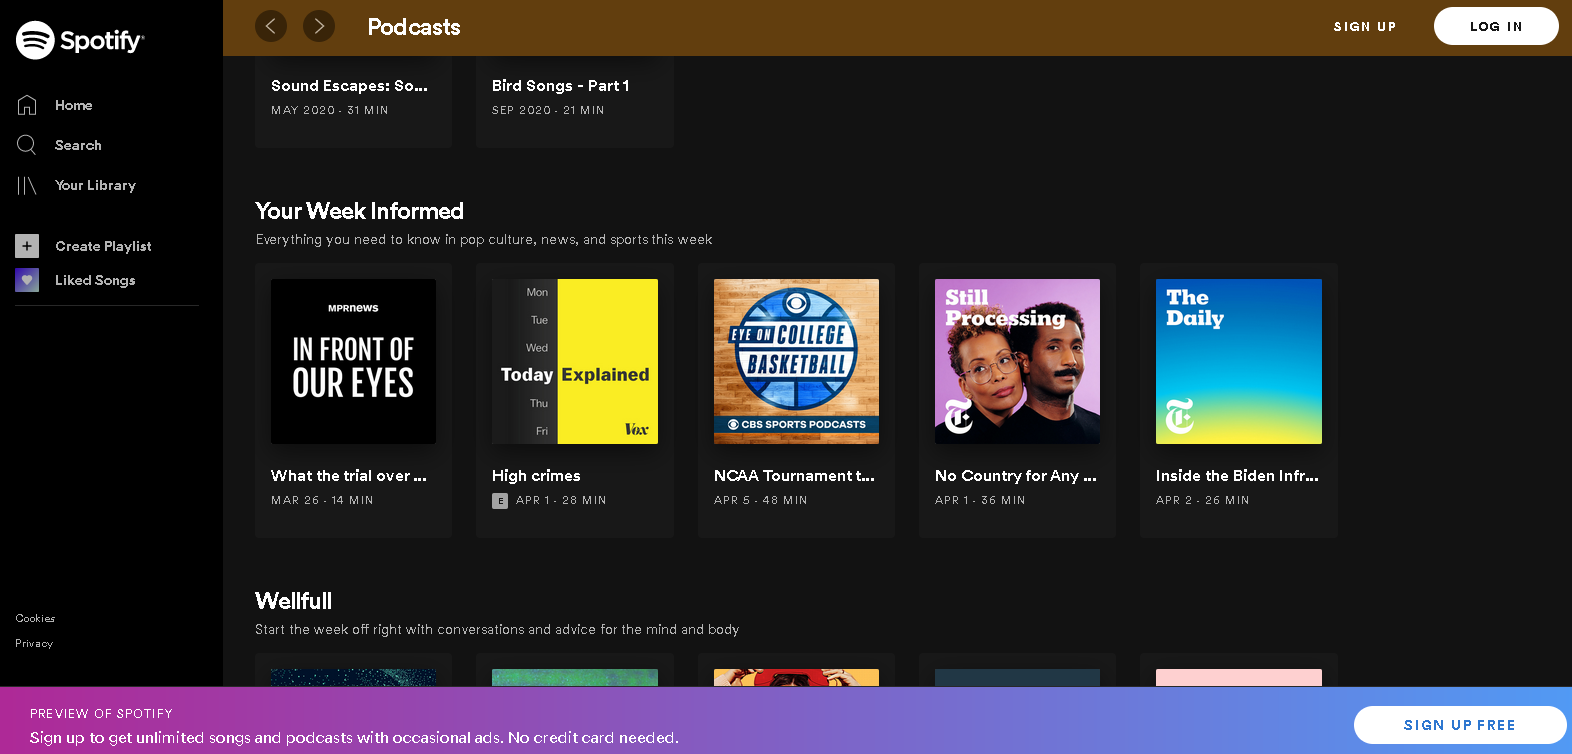The width and height of the screenshot is (1572, 754).
Task: Open the Home menu item
Action: pyautogui.click(x=74, y=105)
